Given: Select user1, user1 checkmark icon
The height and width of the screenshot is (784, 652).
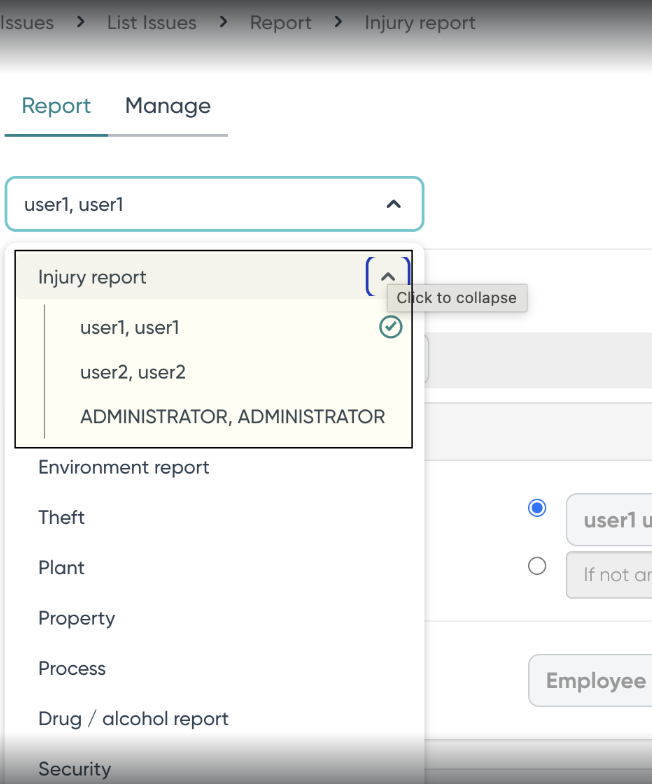Looking at the screenshot, I should click(x=390, y=328).
